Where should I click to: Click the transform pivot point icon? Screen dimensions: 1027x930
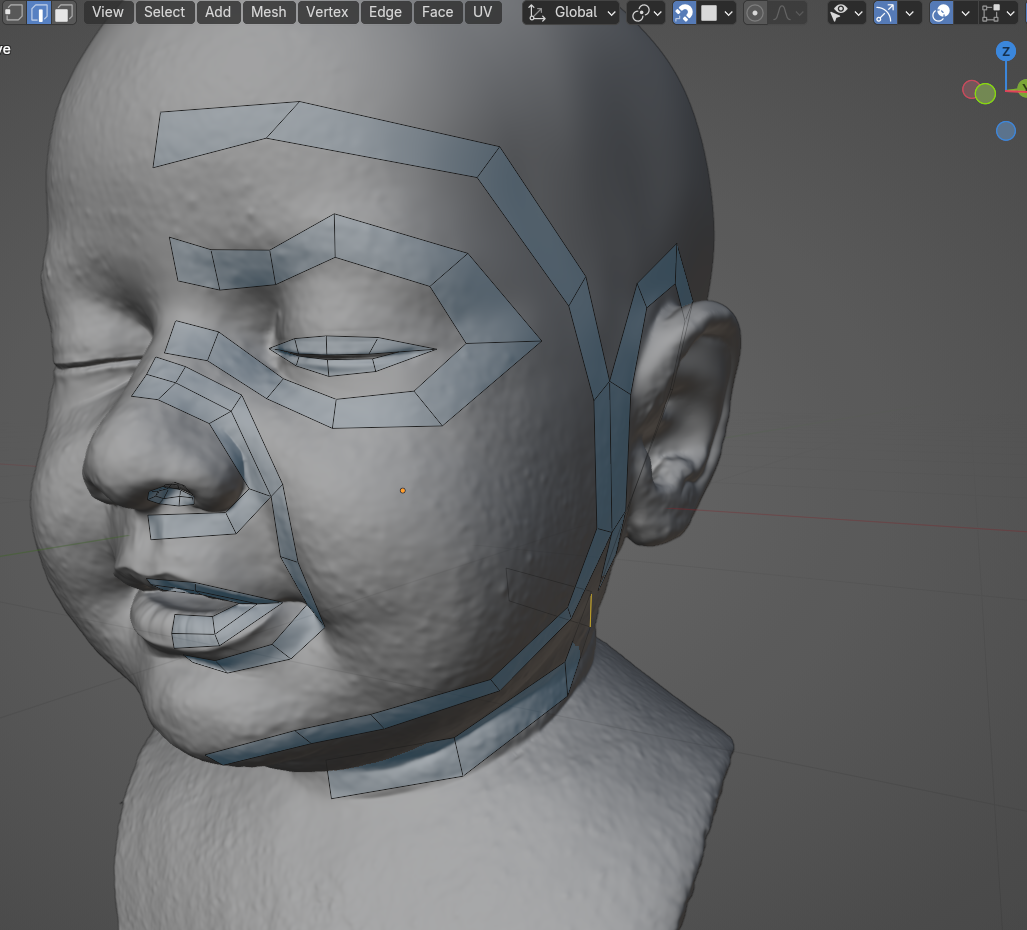[x=641, y=13]
